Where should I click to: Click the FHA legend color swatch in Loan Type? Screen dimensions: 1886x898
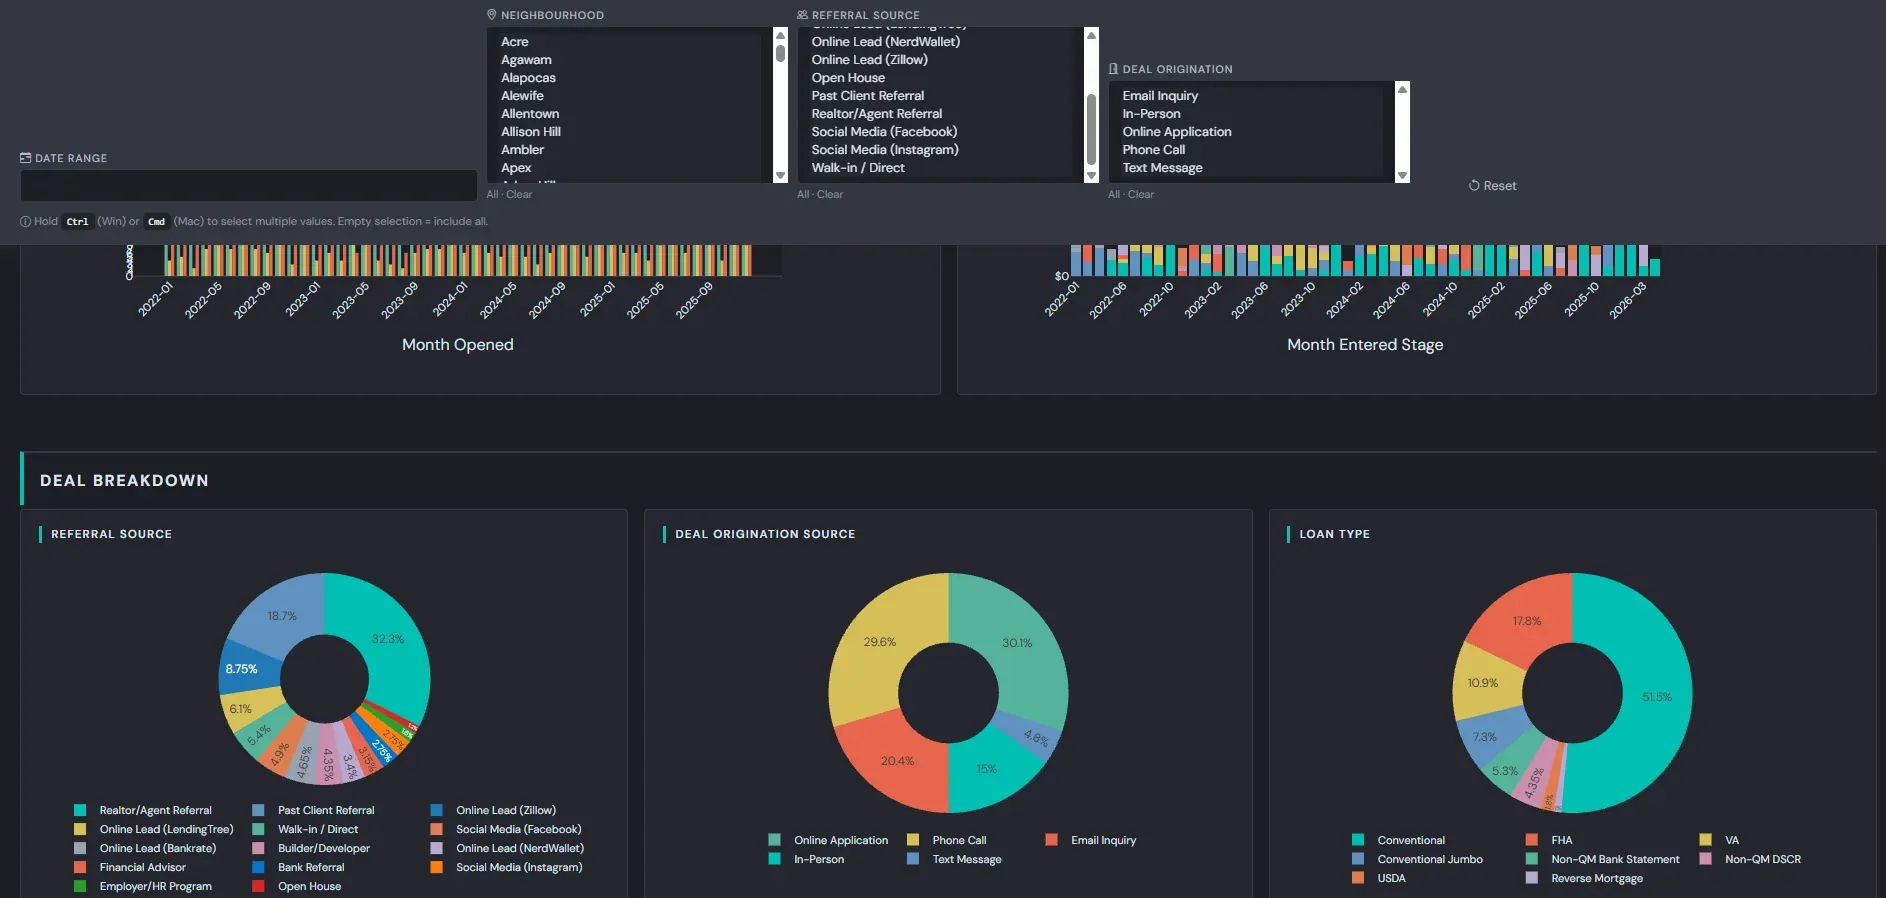pos(1531,841)
